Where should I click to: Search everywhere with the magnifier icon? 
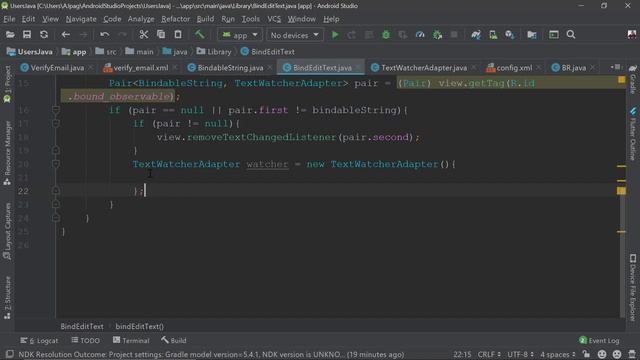571,35
